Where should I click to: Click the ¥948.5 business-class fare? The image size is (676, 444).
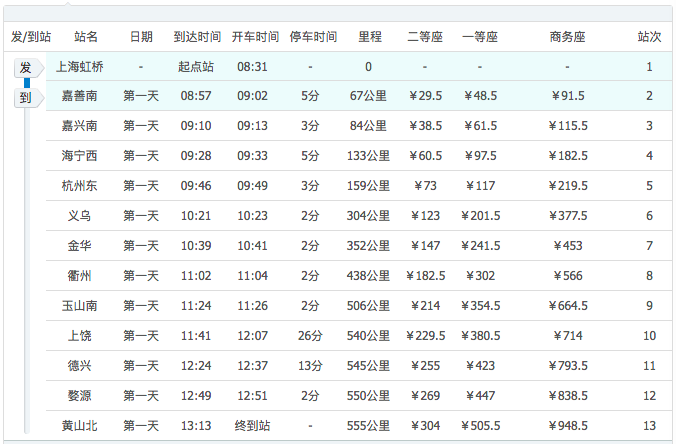[x=567, y=426]
